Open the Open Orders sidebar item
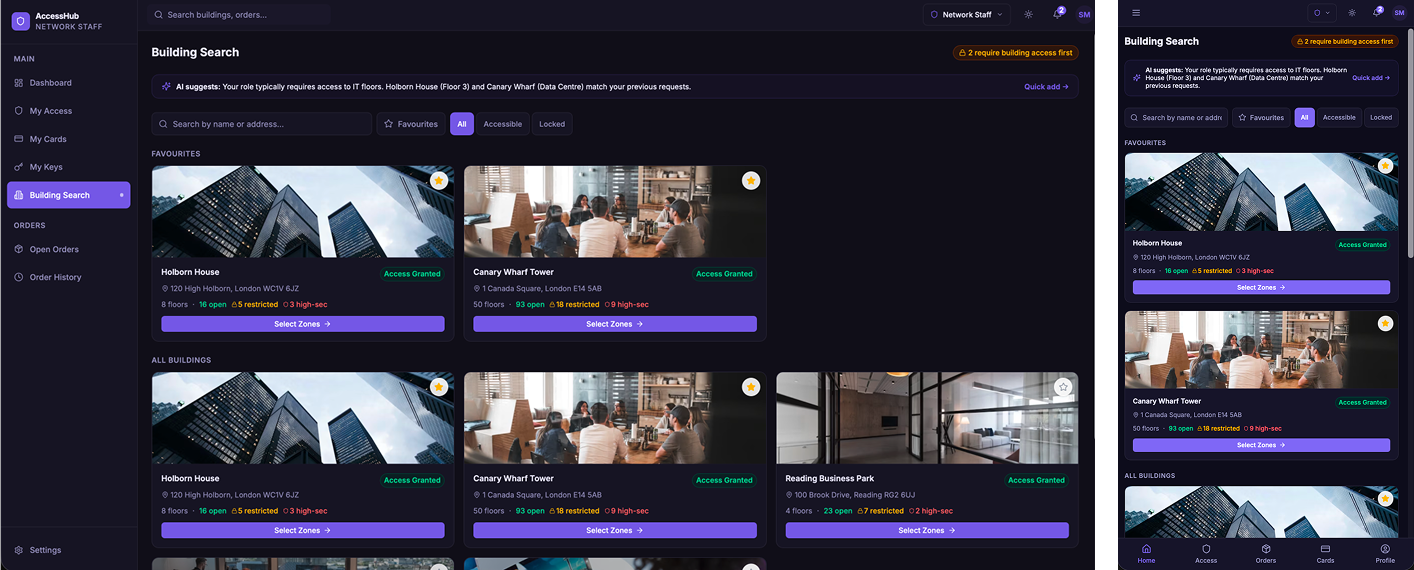The height and width of the screenshot is (570, 1414). (68, 249)
